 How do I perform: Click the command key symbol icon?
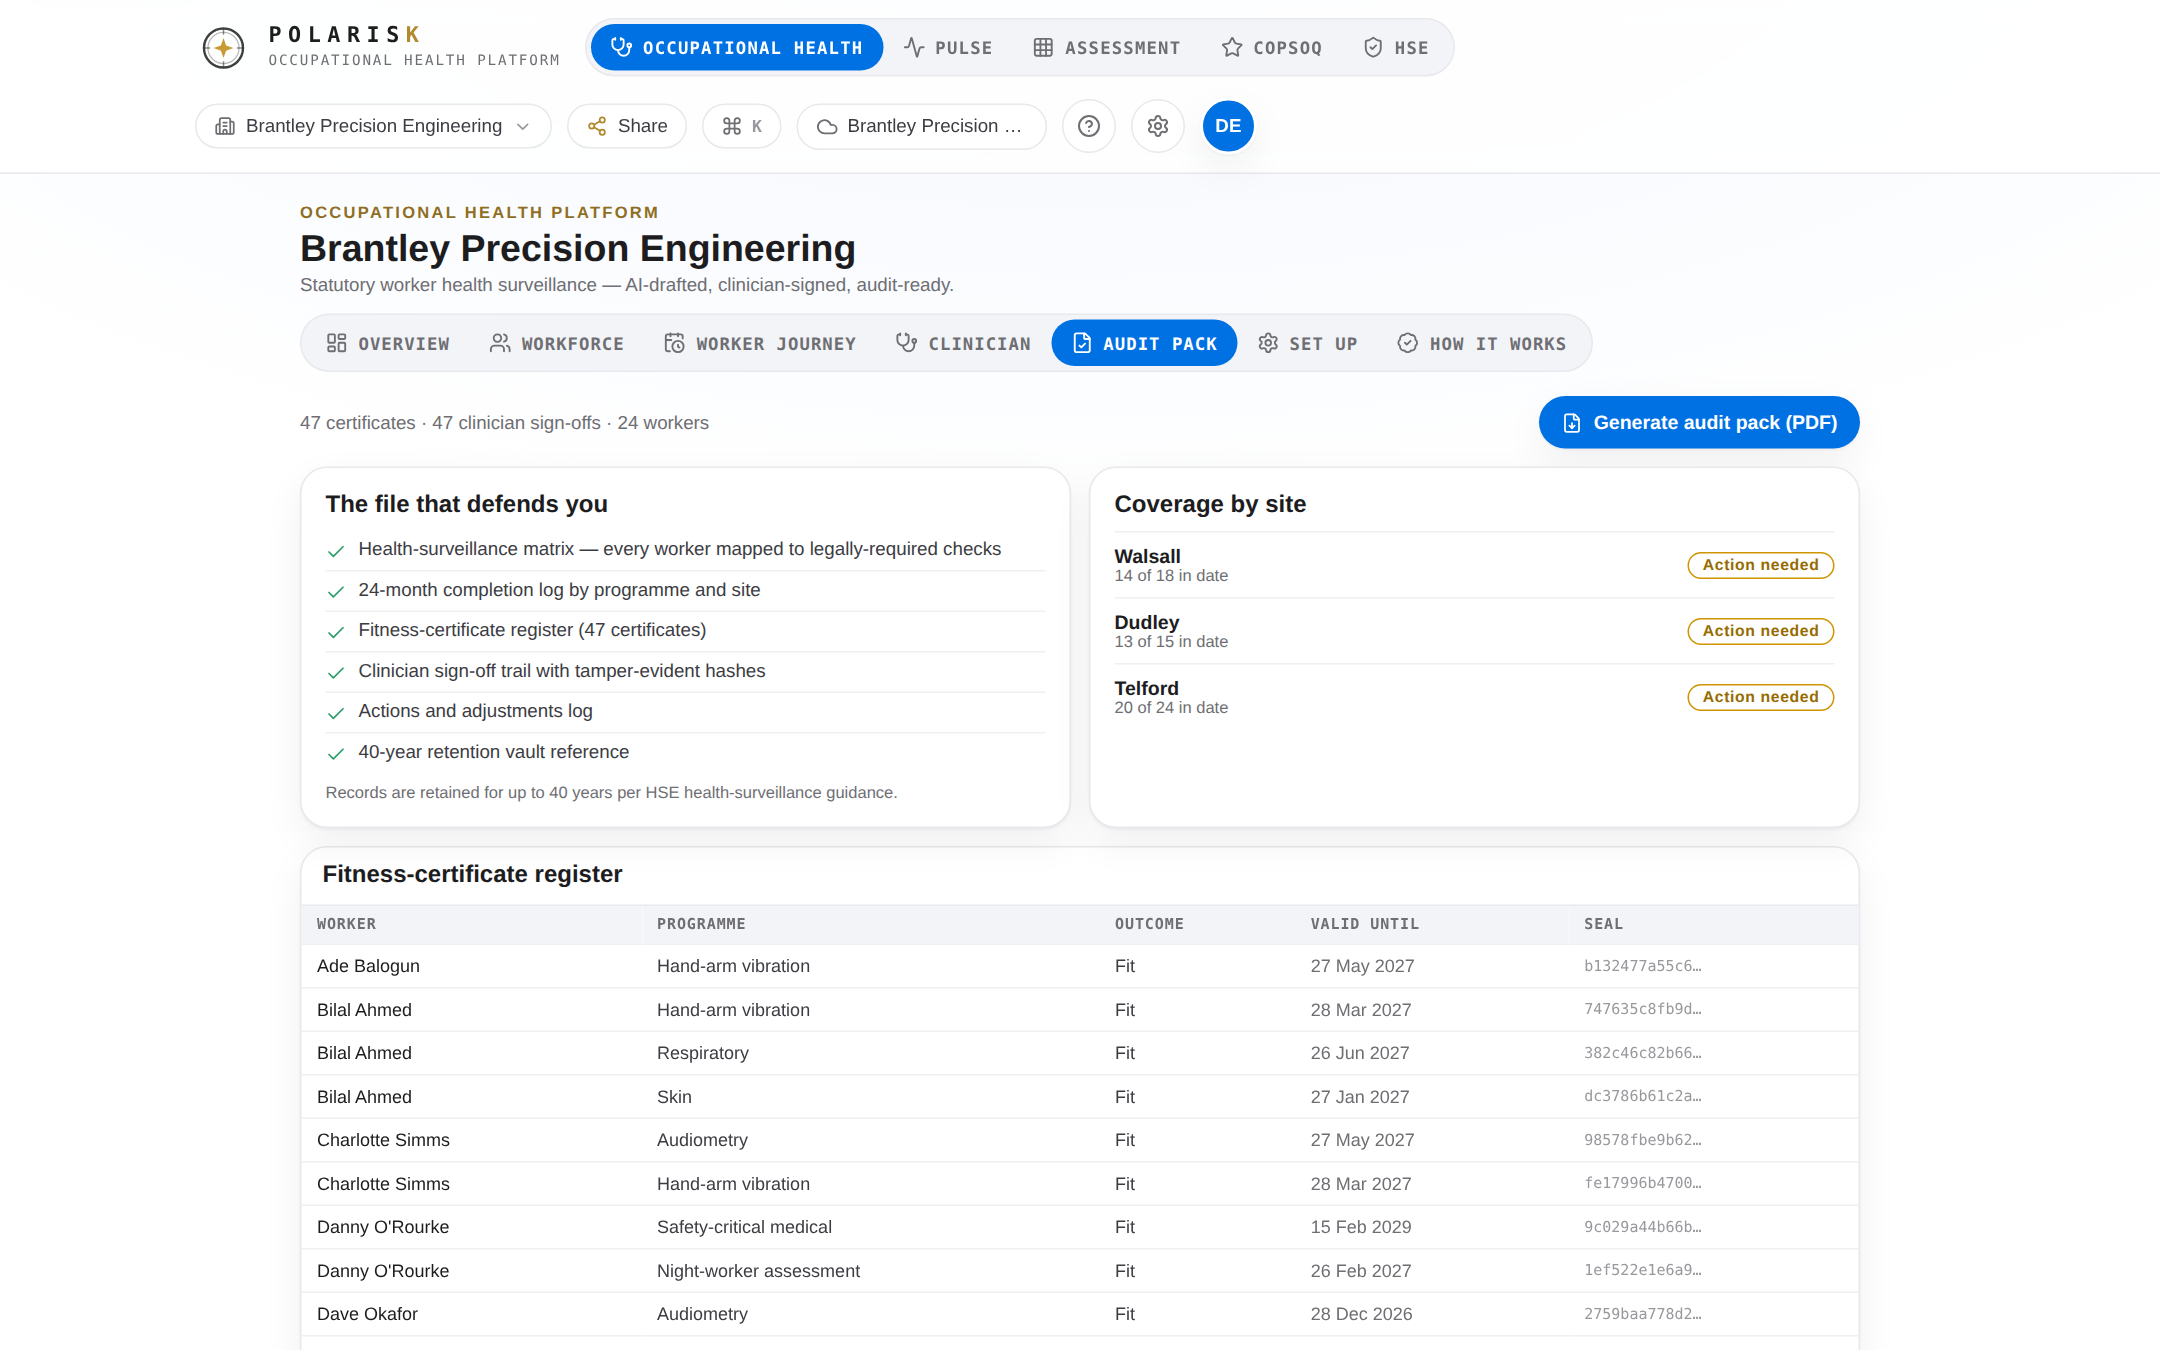(x=732, y=126)
